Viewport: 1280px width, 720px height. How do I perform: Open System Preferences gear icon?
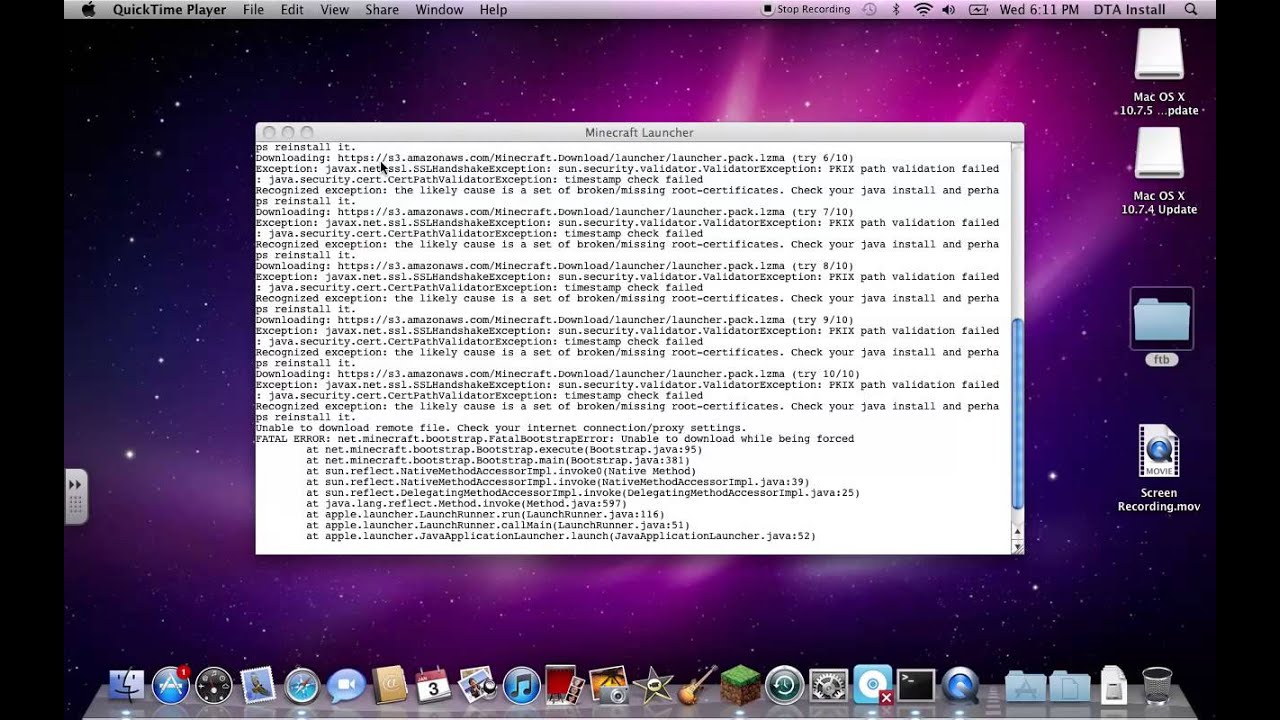click(x=828, y=685)
